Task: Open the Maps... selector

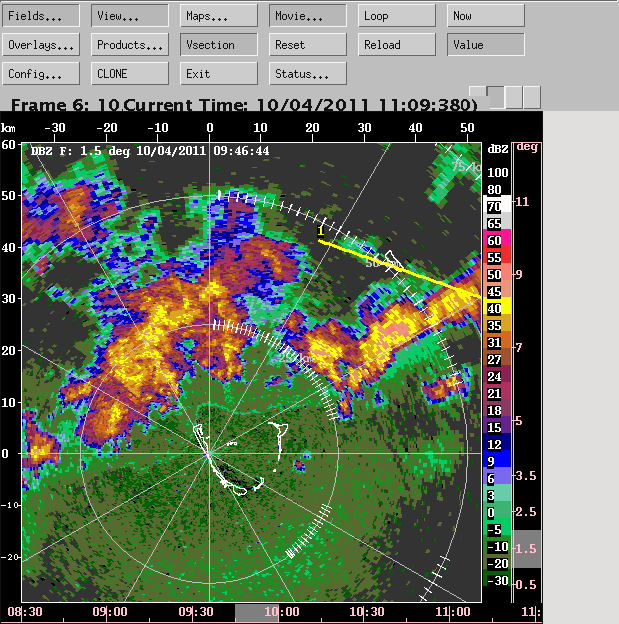Action: coord(219,16)
